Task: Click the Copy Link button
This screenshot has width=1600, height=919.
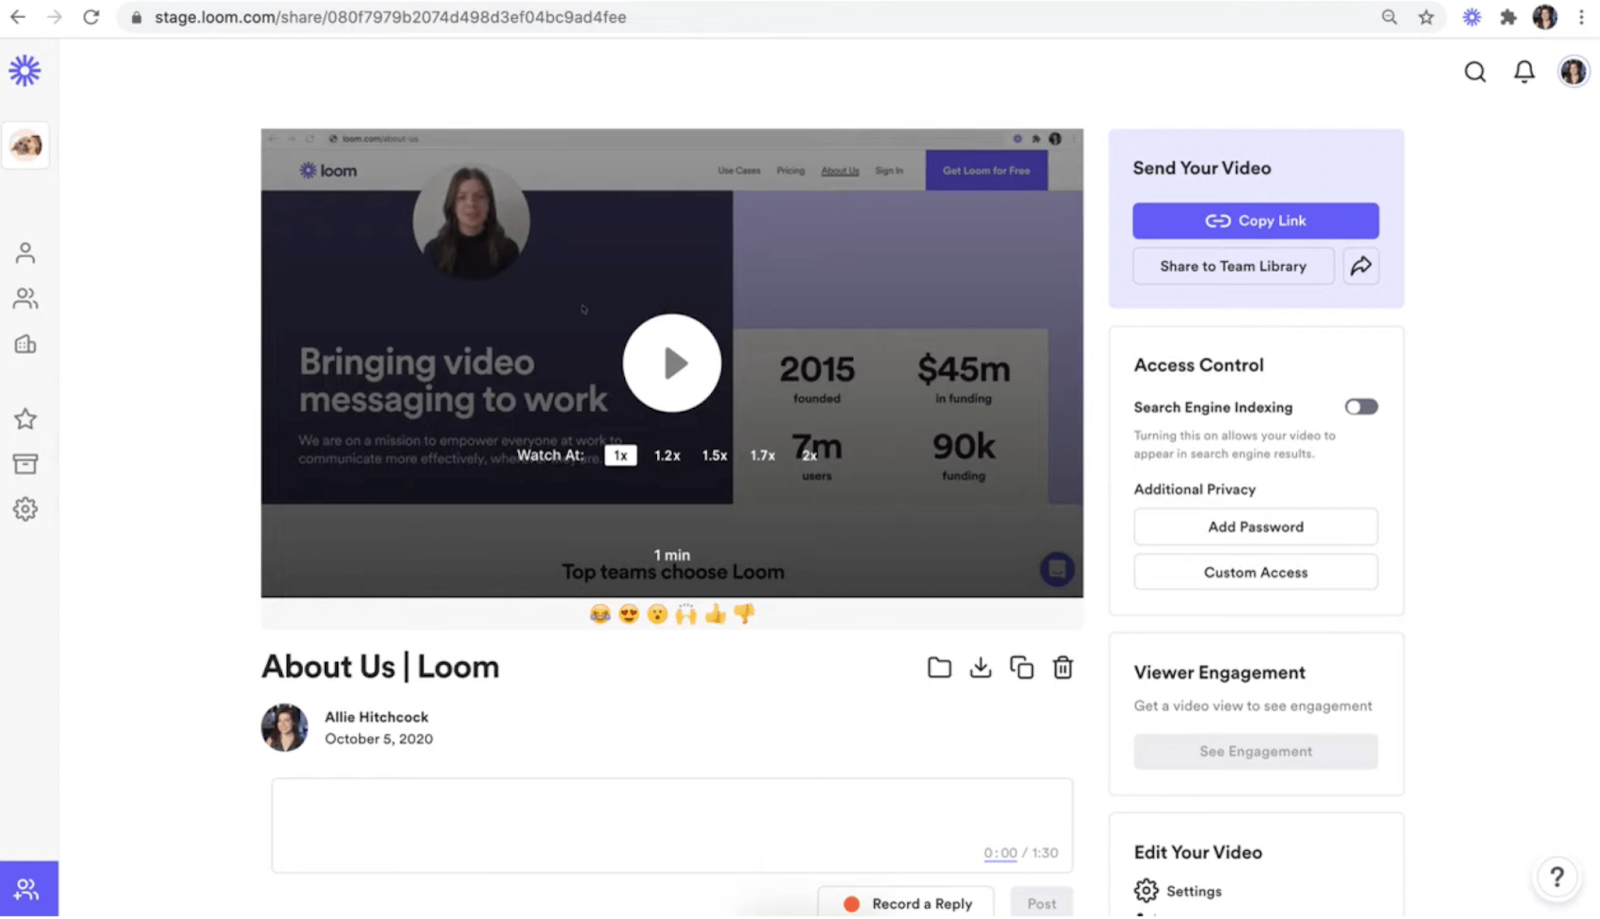Action: tap(1256, 221)
